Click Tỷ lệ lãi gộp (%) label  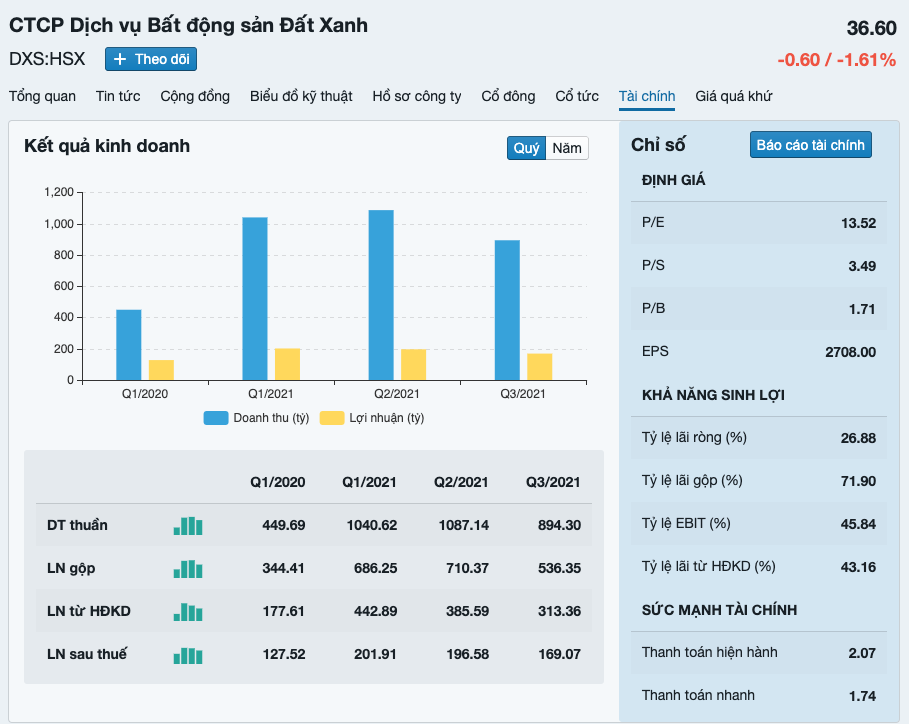click(x=692, y=481)
